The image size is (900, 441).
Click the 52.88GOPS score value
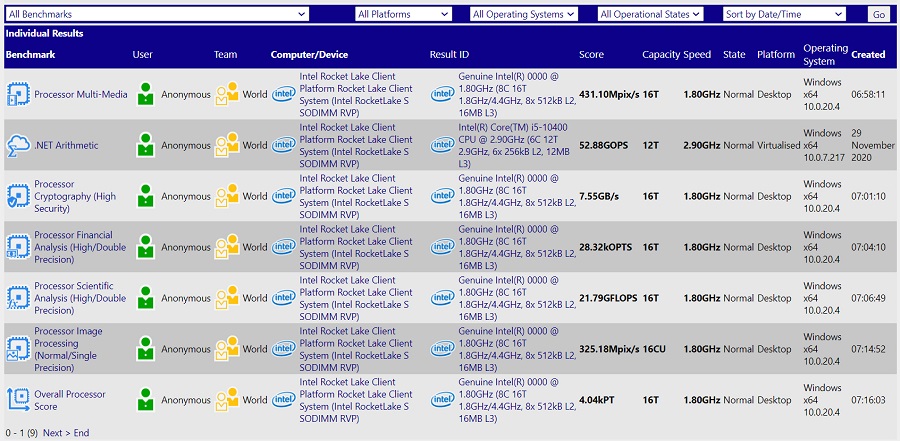coord(603,145)
